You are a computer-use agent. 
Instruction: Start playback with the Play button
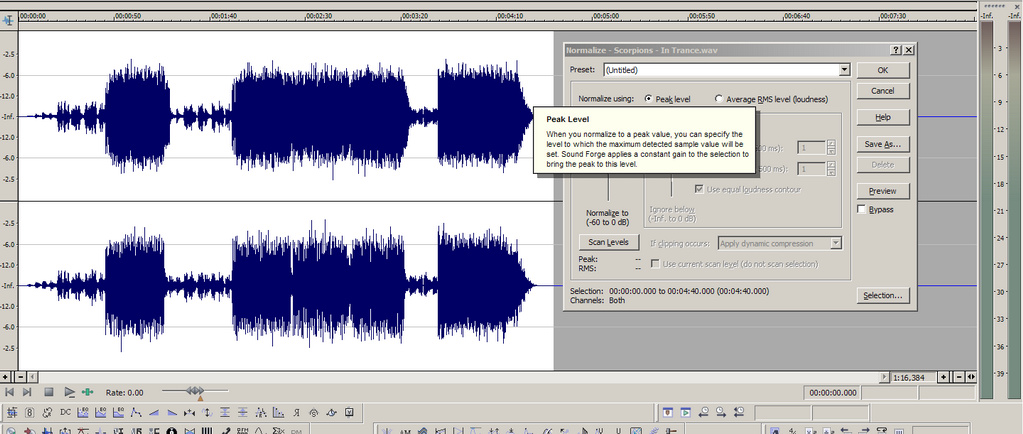[69, 392]
